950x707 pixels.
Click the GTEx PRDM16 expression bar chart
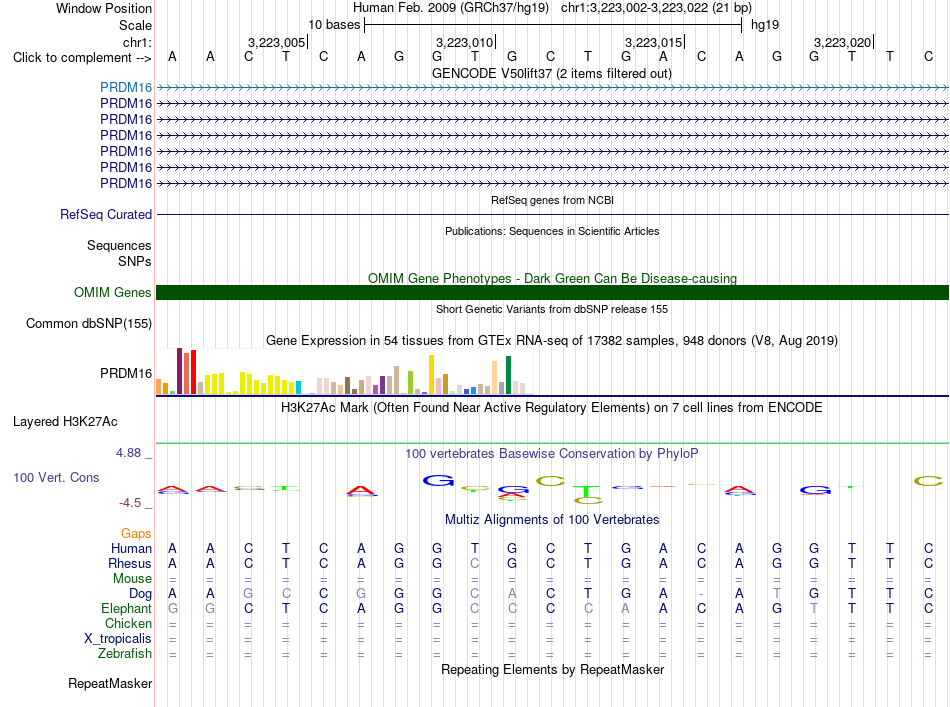point(341,371)
